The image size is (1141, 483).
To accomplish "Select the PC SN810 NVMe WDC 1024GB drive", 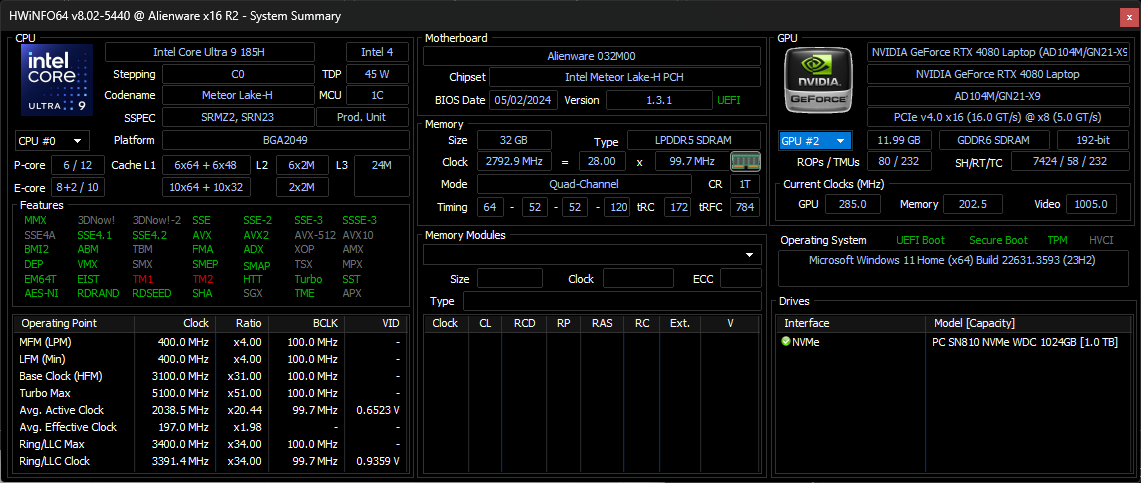I will pyautogui.click(x=953, y=342).
